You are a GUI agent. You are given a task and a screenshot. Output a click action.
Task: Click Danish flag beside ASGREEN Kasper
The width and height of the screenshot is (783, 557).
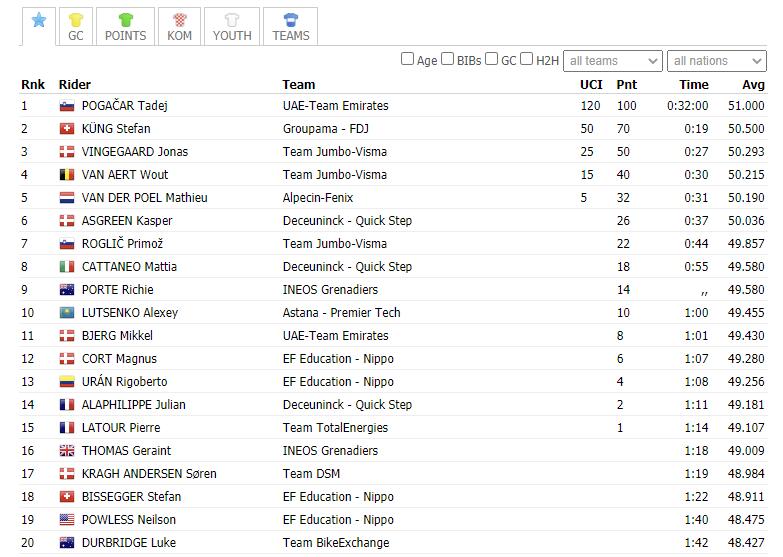point(67,221)
